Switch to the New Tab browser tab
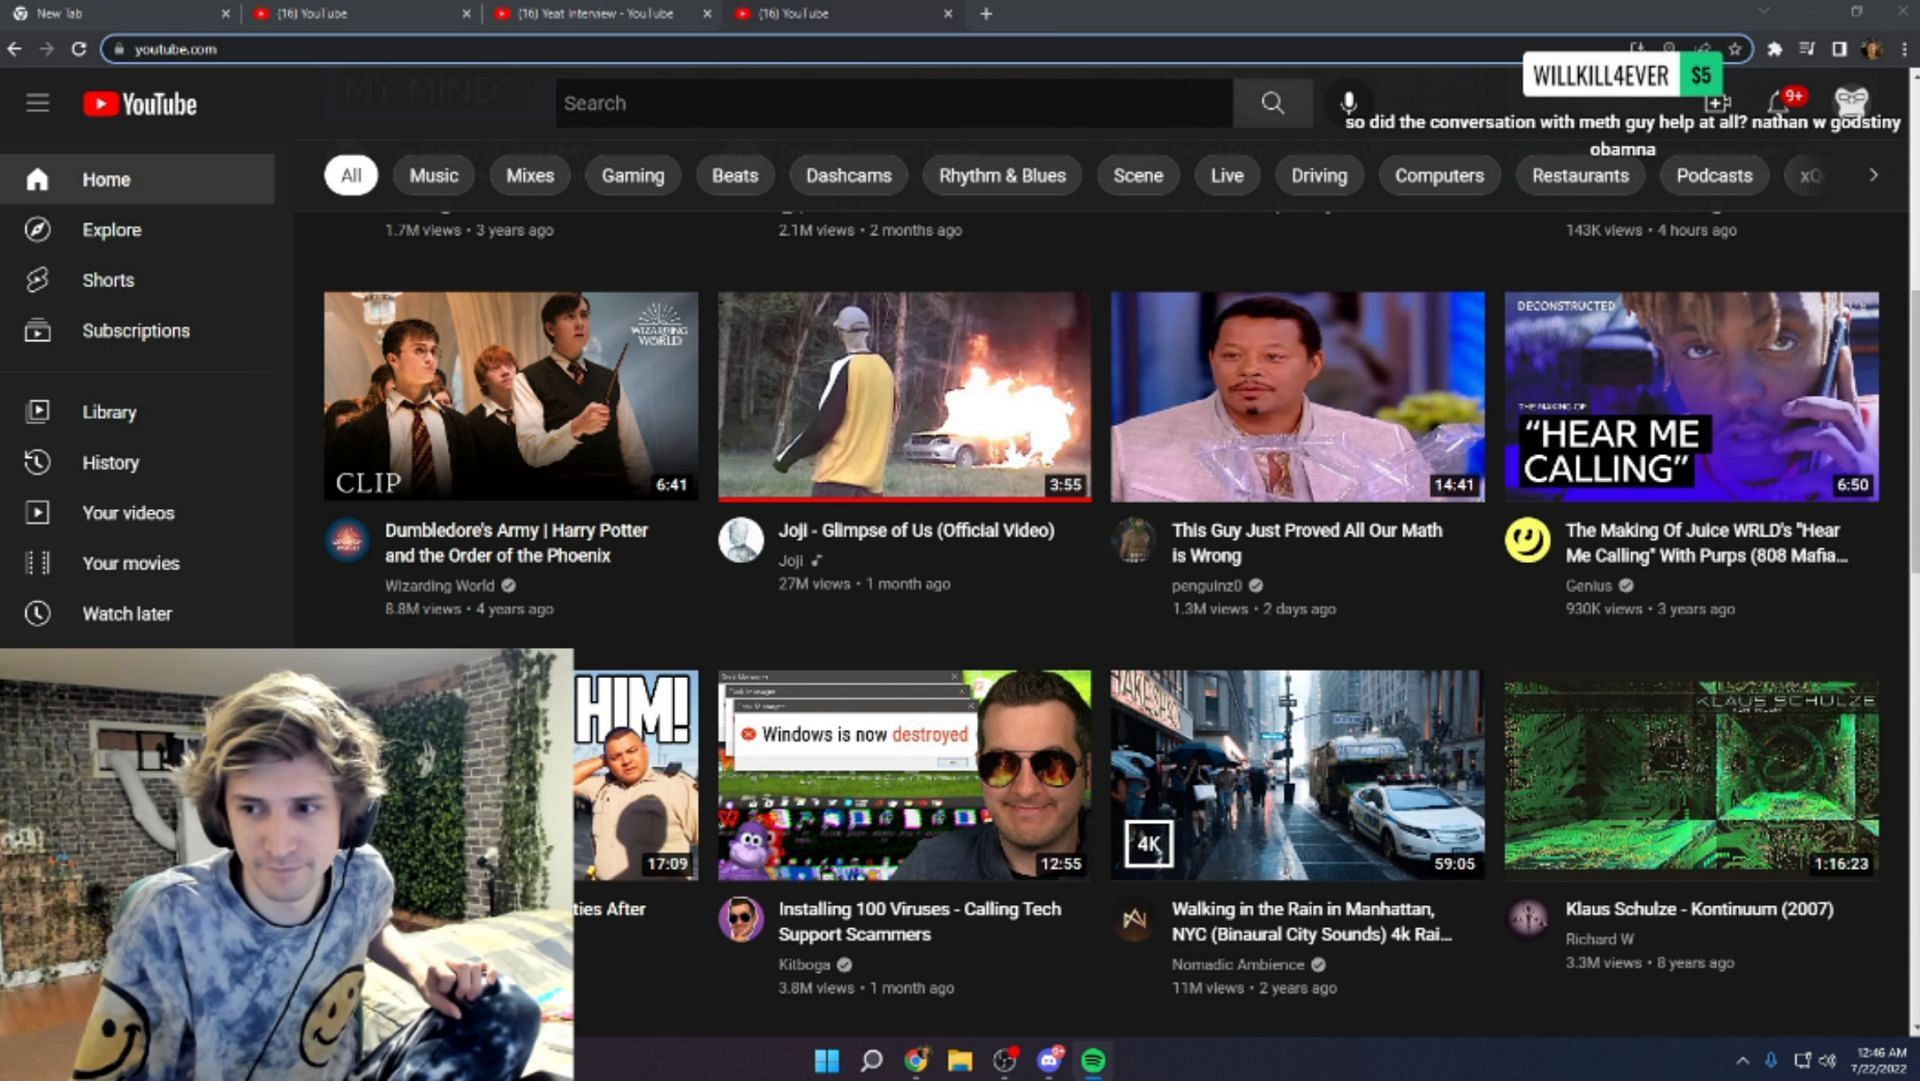 click(x=120, y=14)
